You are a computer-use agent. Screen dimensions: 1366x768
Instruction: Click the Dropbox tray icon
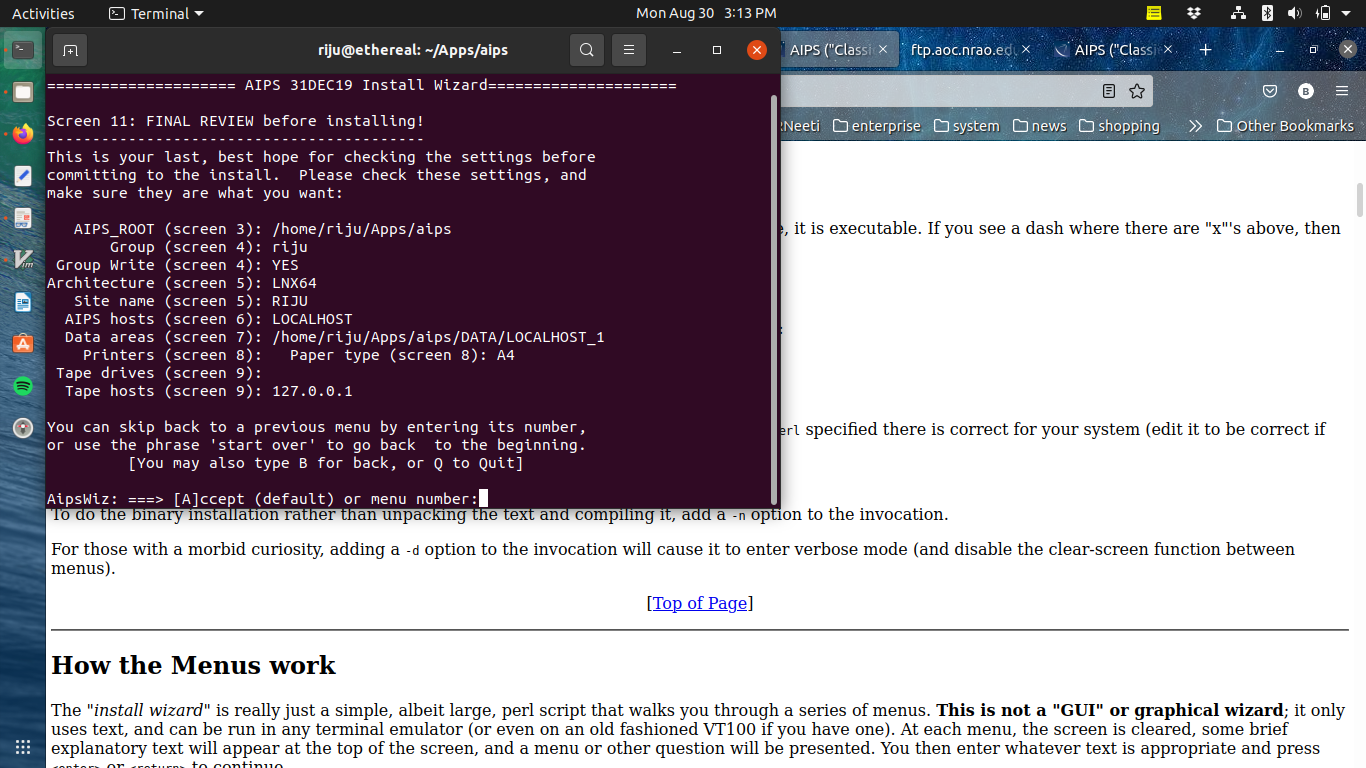point(1194,13)
